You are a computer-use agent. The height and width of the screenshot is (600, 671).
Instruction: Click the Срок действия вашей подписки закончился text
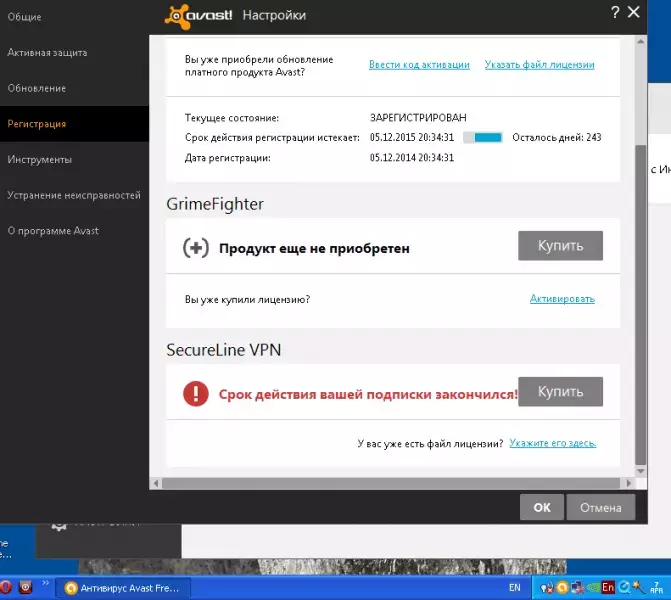tap(368, 394)
